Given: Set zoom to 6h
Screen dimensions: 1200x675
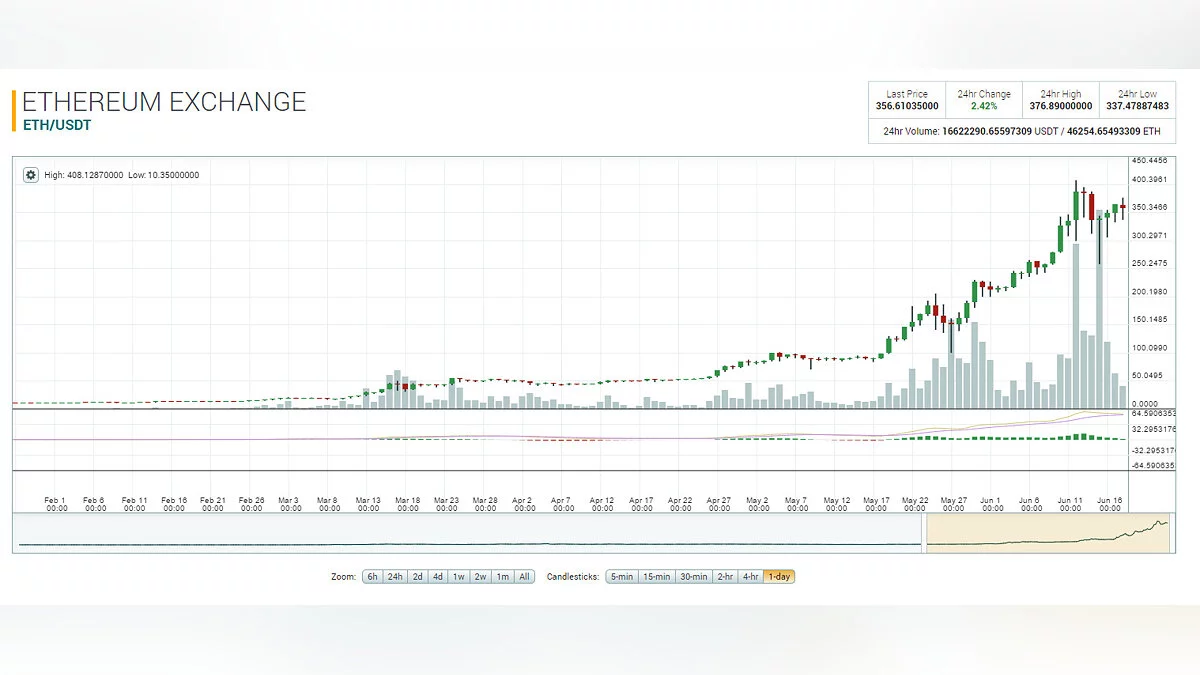Looking at the screenshot, I should click(x=372, y=577).
